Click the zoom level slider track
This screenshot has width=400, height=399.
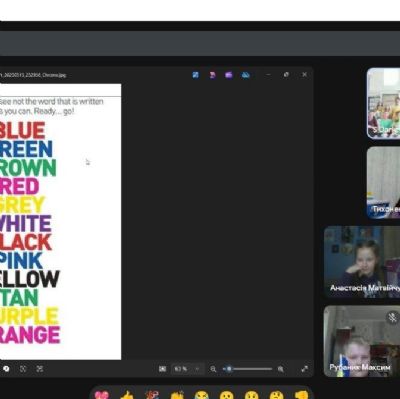click(x=248, y=369)
